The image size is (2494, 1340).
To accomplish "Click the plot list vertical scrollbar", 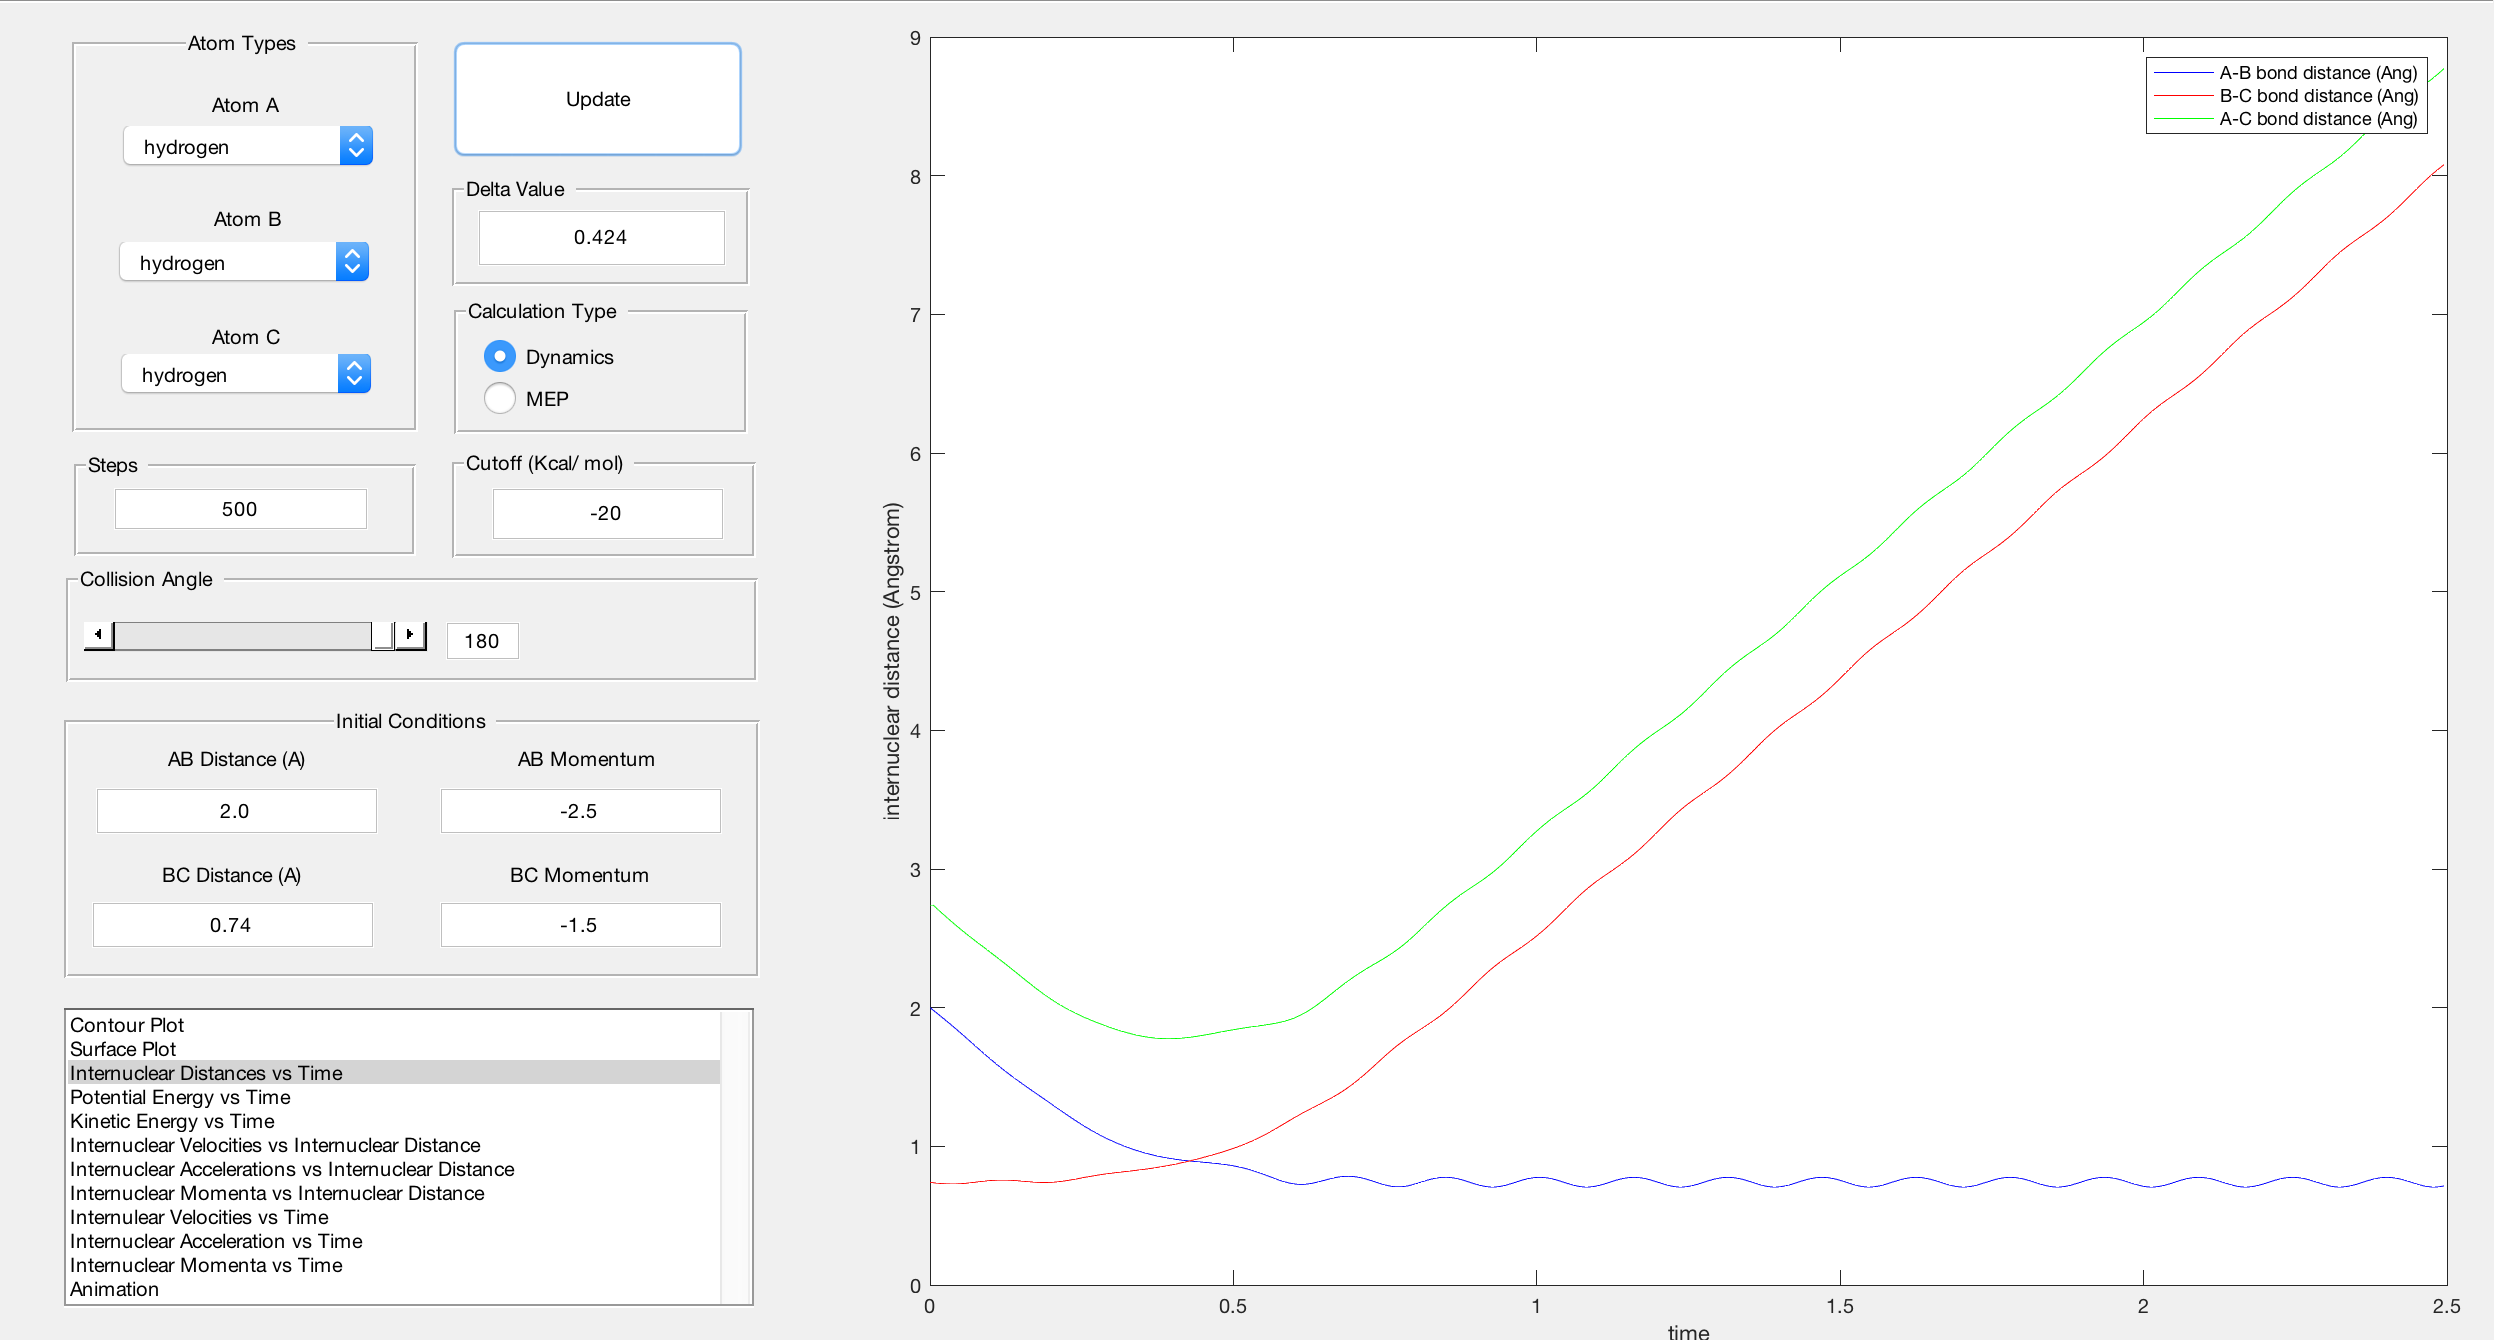I will click(x=737, y=1157).
